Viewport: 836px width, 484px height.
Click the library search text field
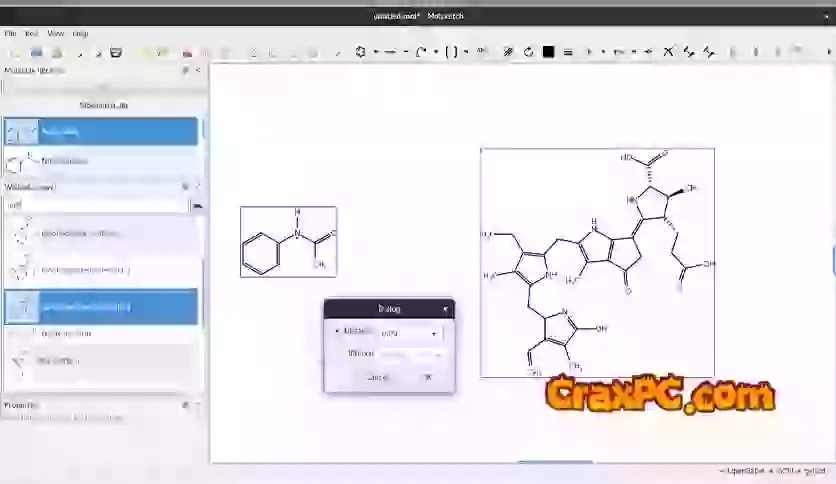96,205
